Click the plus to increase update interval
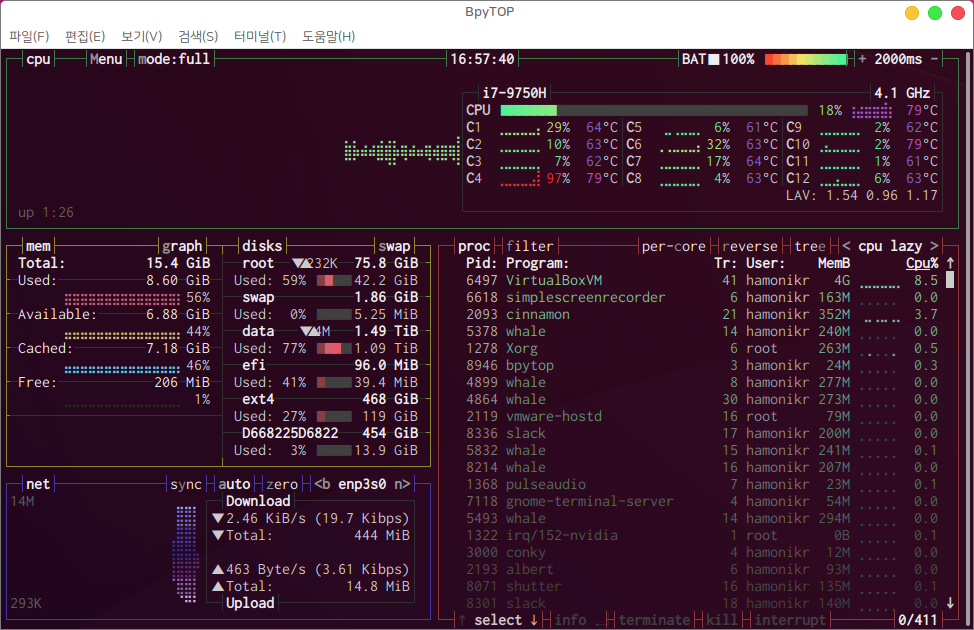Screen dimensions: 974x630 pos(862,59)
